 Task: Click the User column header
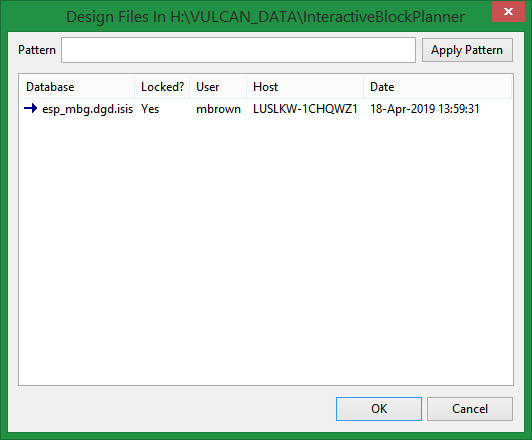[218, 87]
